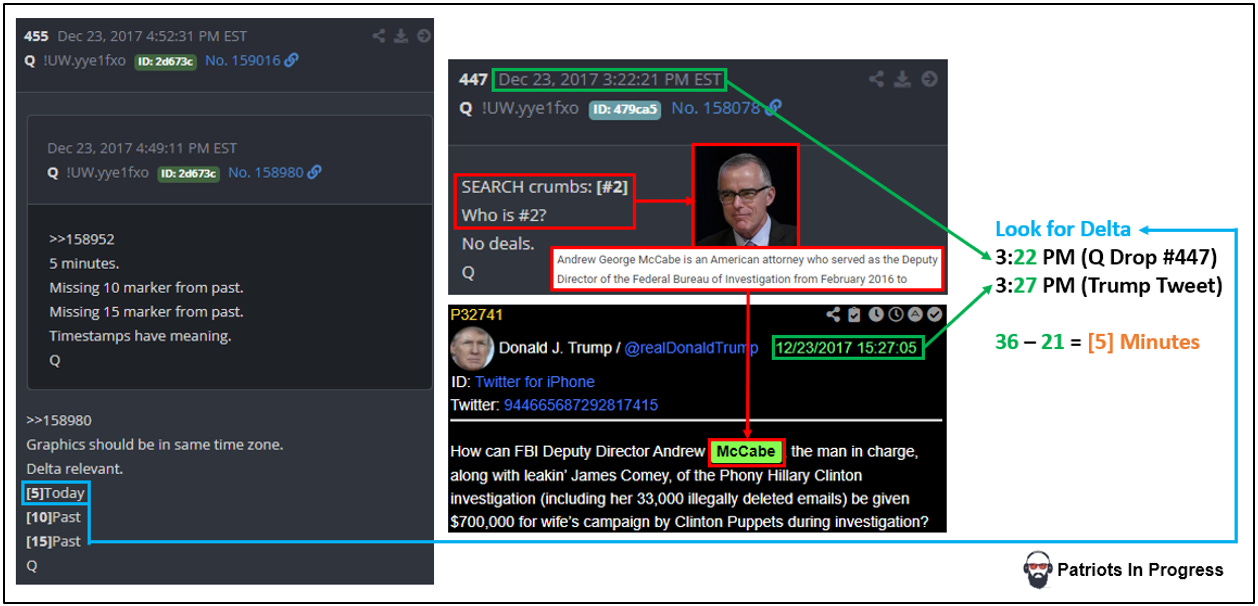1258x606 pixels.
Task: Click the arrow circle icon on post 447
Action: (x=929, y=79)
